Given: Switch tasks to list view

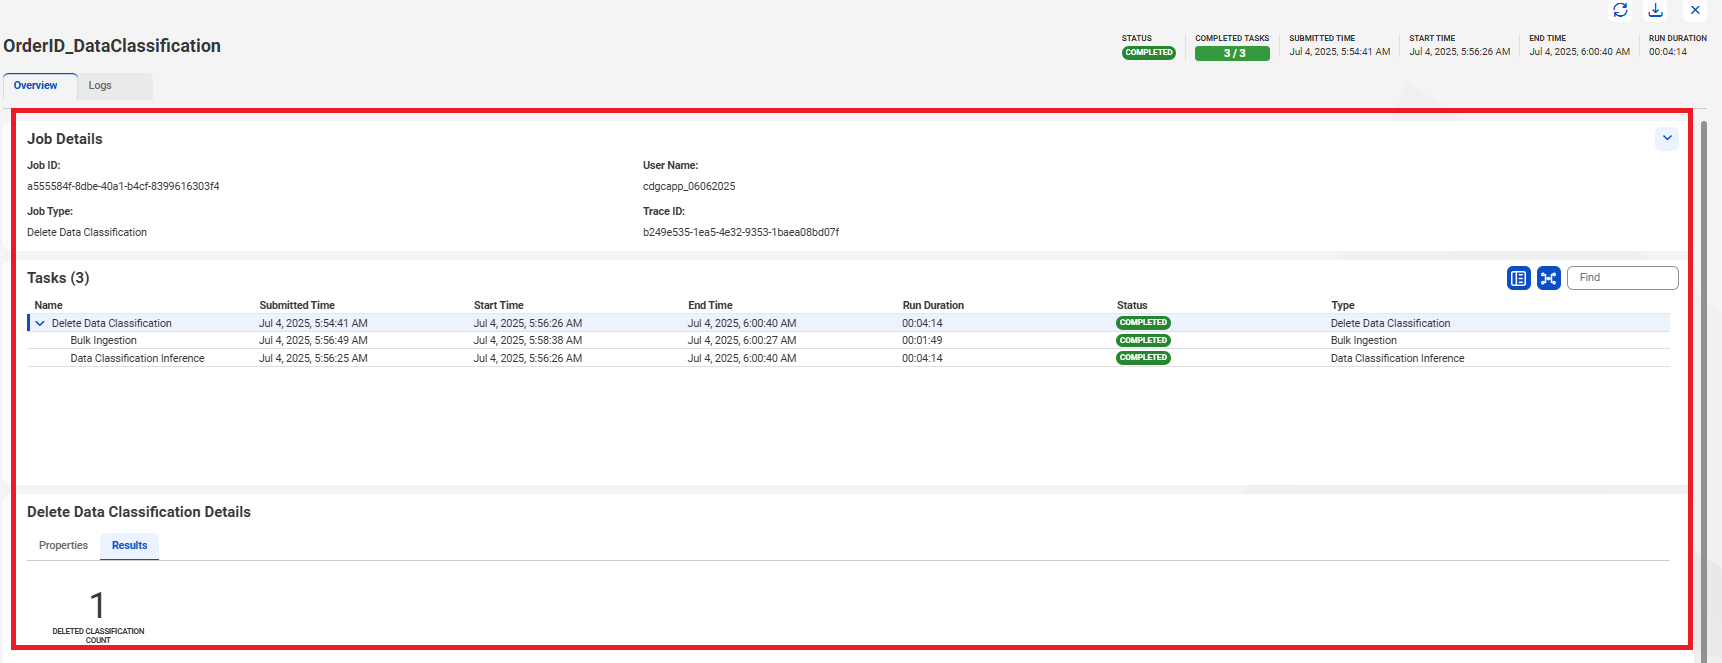Looking at the screenshot, I should coord(1519,278).
